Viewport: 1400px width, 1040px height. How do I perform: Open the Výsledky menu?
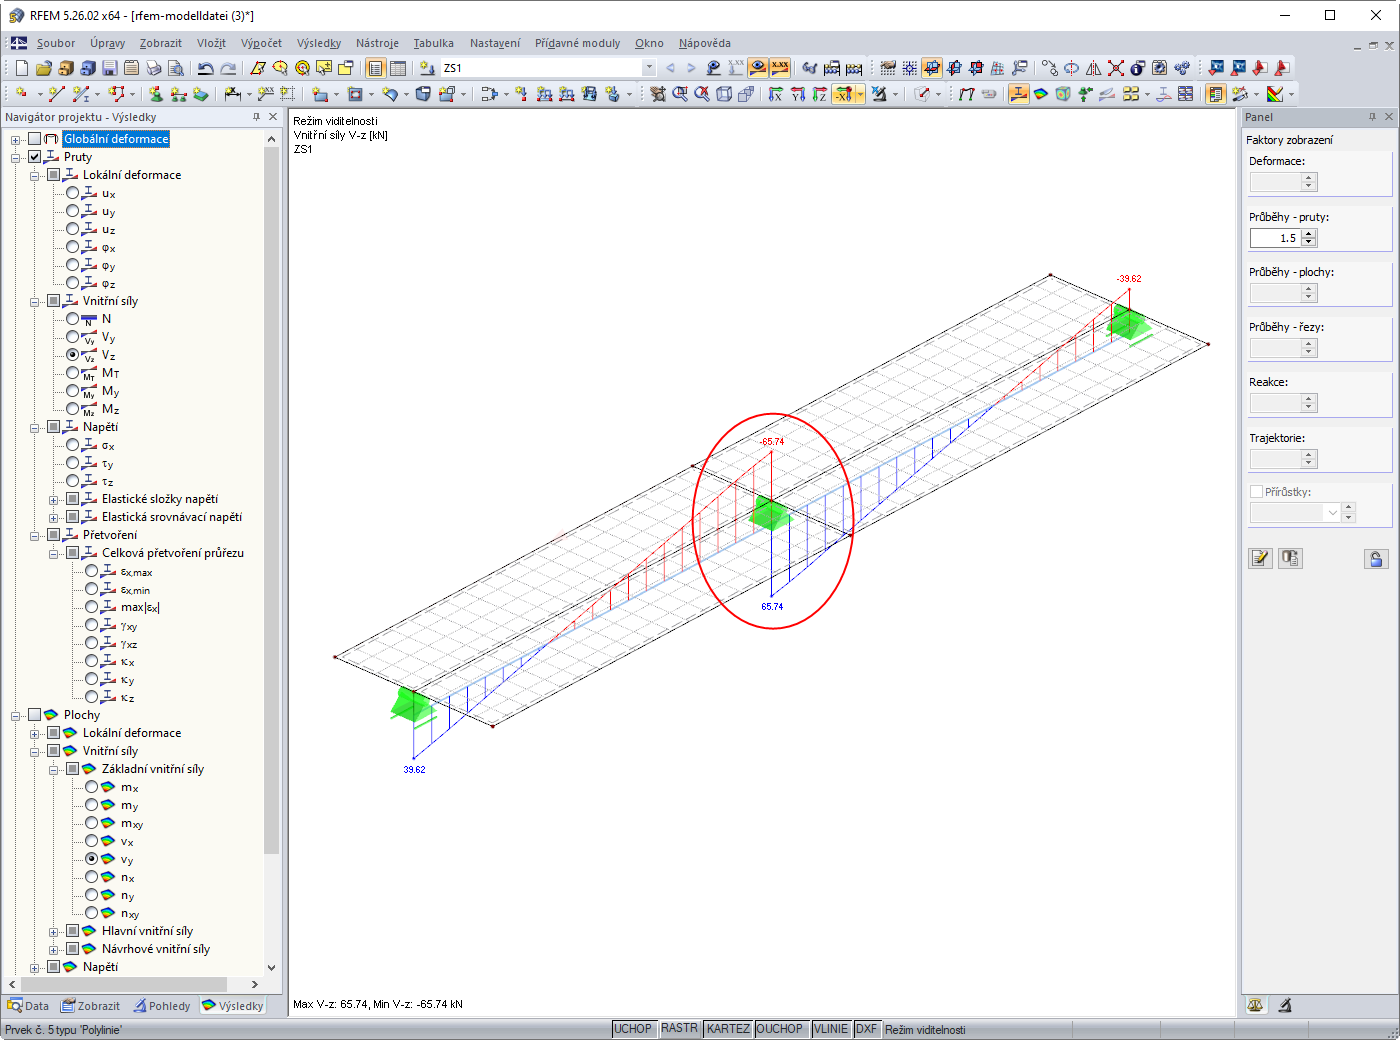(319, 43)
